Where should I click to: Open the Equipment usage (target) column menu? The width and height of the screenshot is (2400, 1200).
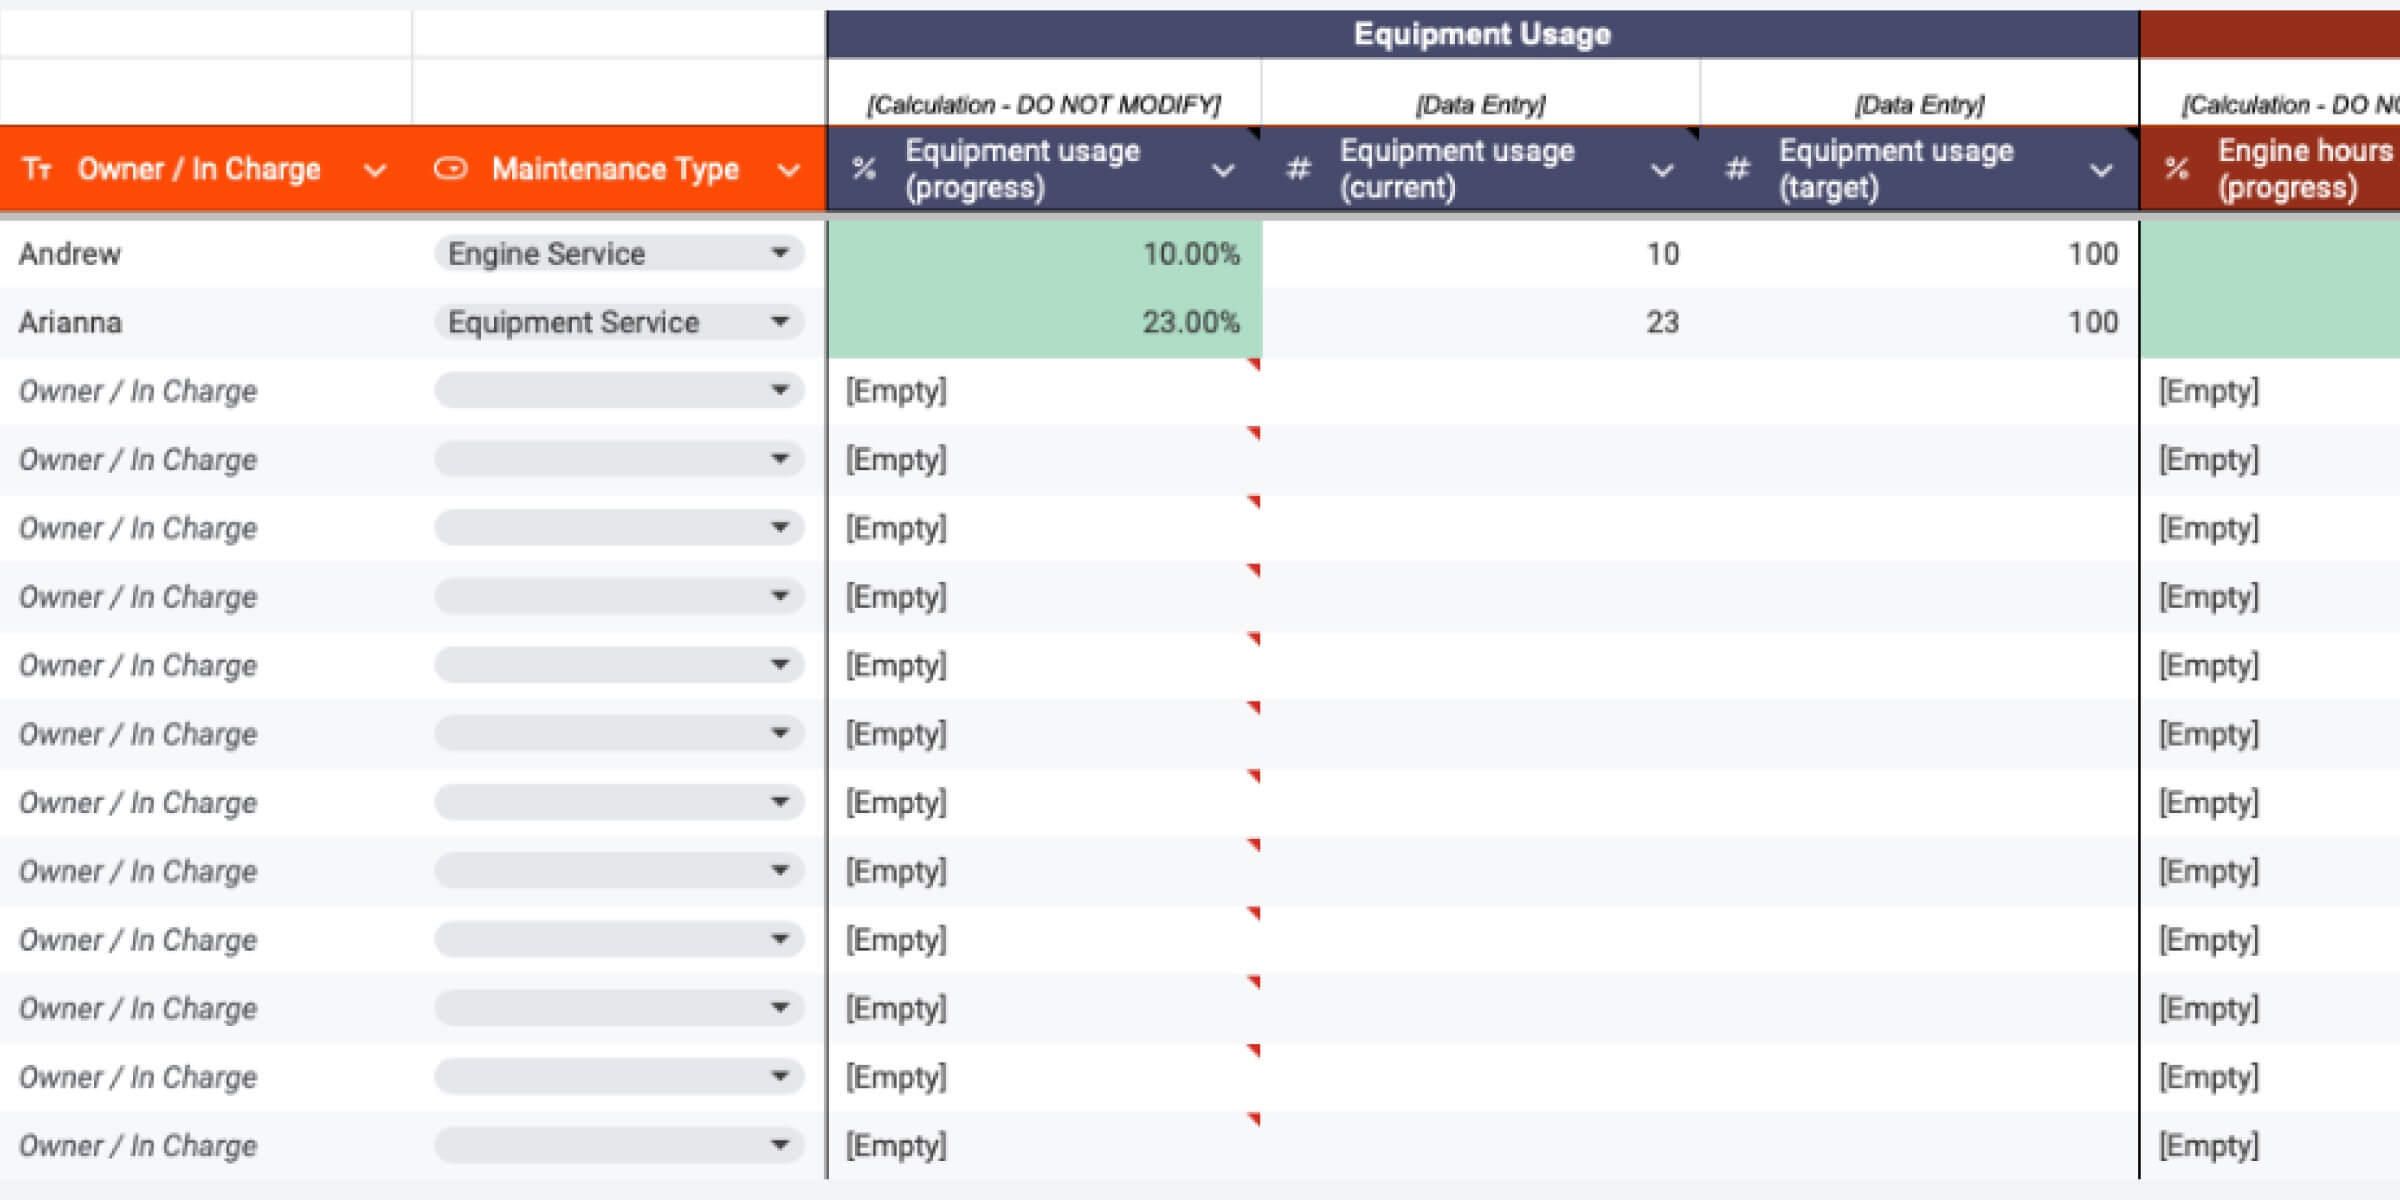(x=2099, y=171)
